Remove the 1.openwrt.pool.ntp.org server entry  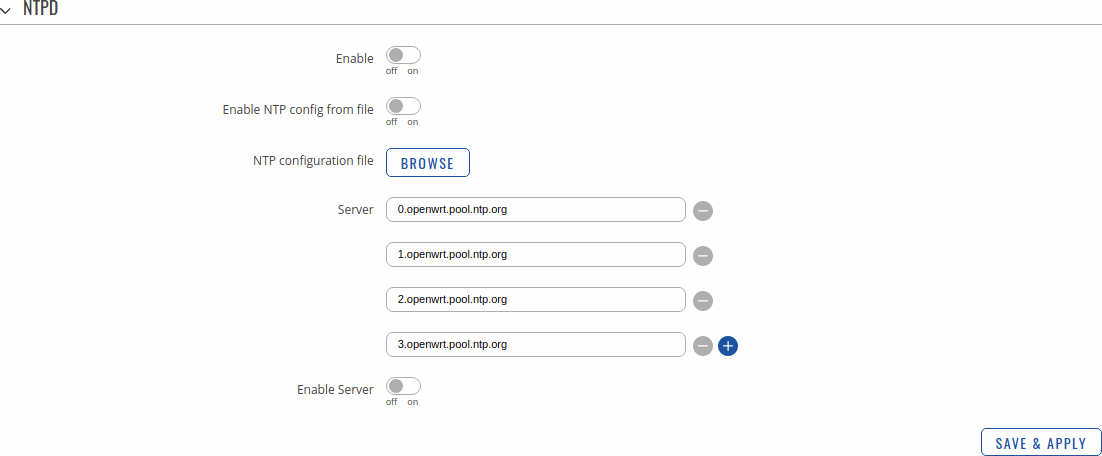[703, 256]
